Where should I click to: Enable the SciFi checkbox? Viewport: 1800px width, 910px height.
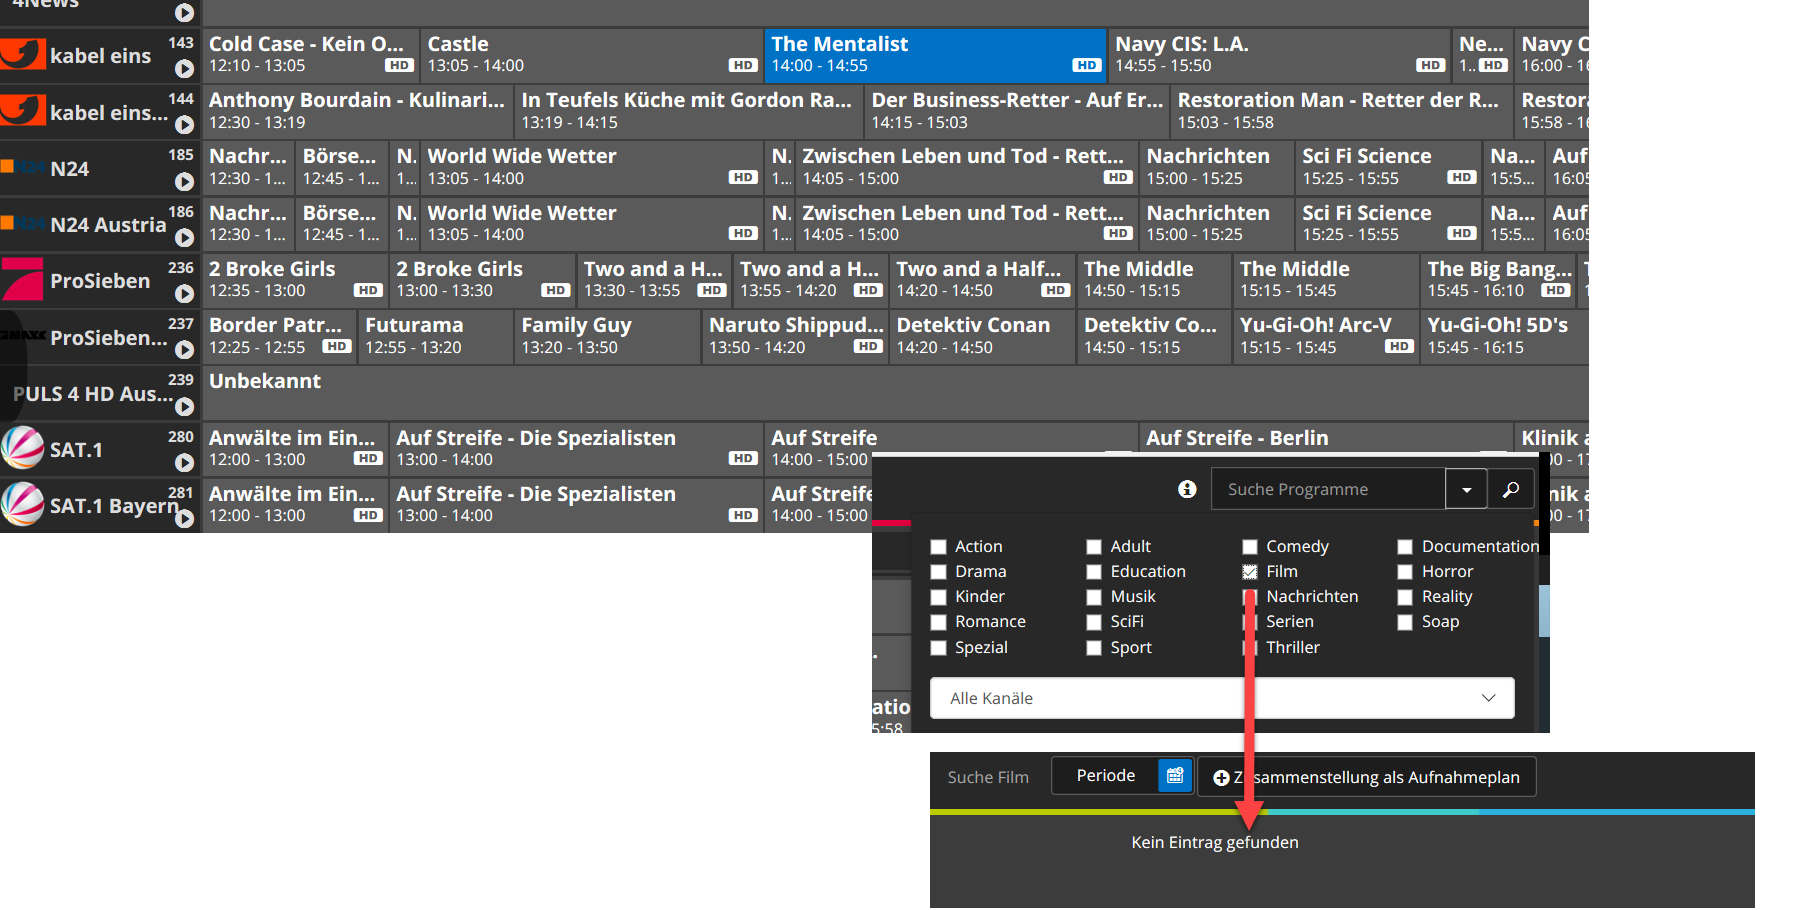click(x=1094, y=622)
